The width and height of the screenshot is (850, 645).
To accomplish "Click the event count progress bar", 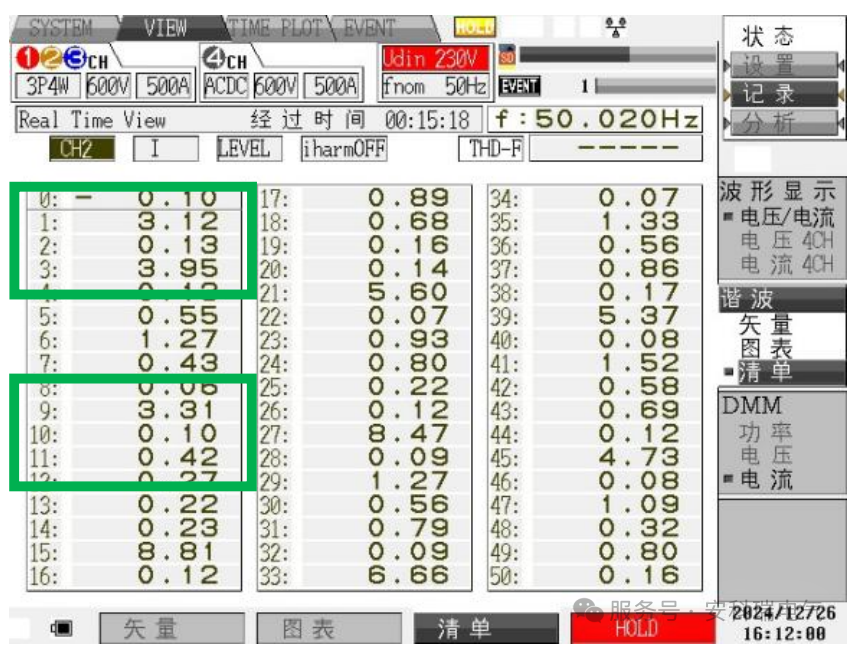I will [x=655, y=85].
